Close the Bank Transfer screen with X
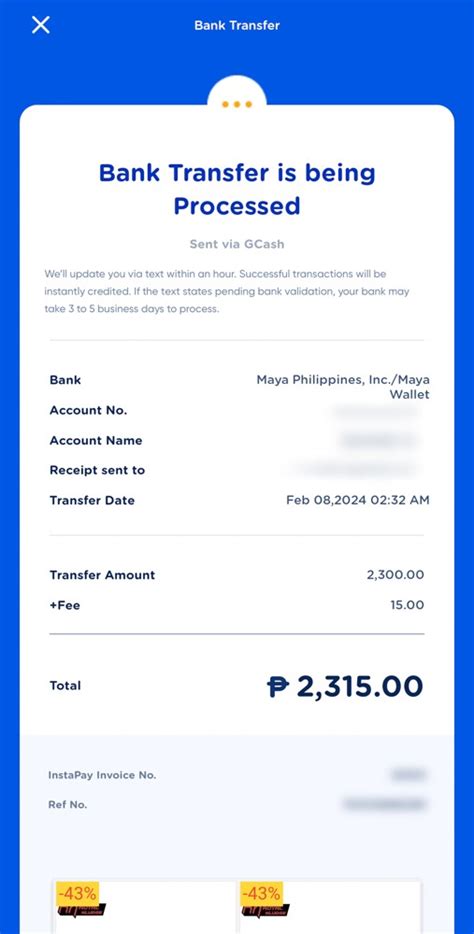Image resolution: width=474 pixels, height=934 pixels. [40, 25]
